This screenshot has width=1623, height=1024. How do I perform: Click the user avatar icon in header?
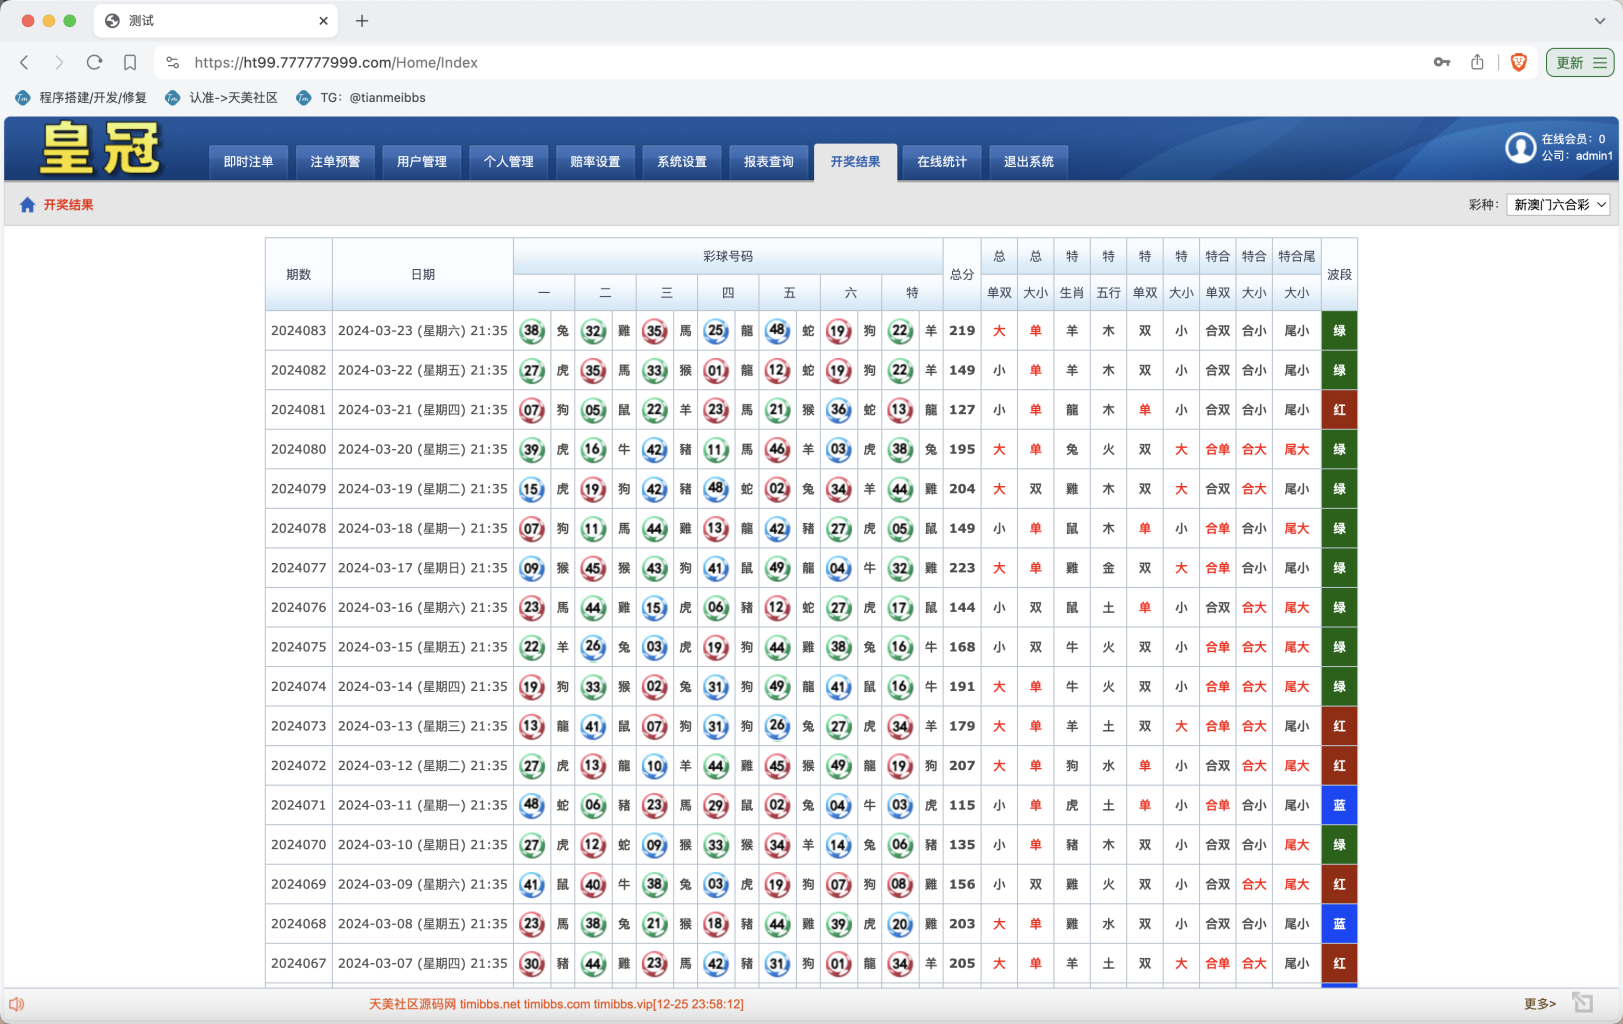point(1520,148)
